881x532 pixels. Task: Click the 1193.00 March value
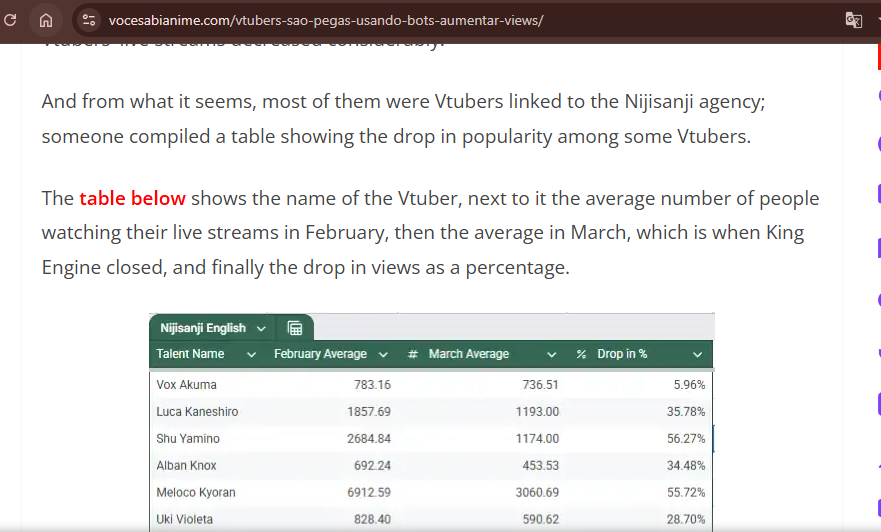tap(537, 412)
